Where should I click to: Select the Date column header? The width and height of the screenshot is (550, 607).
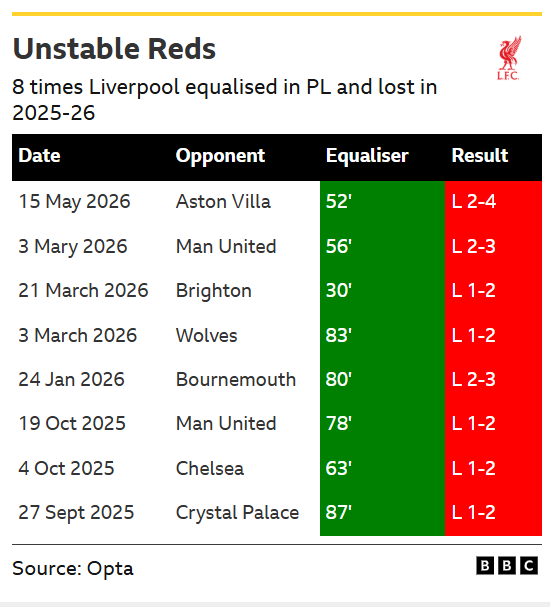pyautogui.click(x=39, y=156)
